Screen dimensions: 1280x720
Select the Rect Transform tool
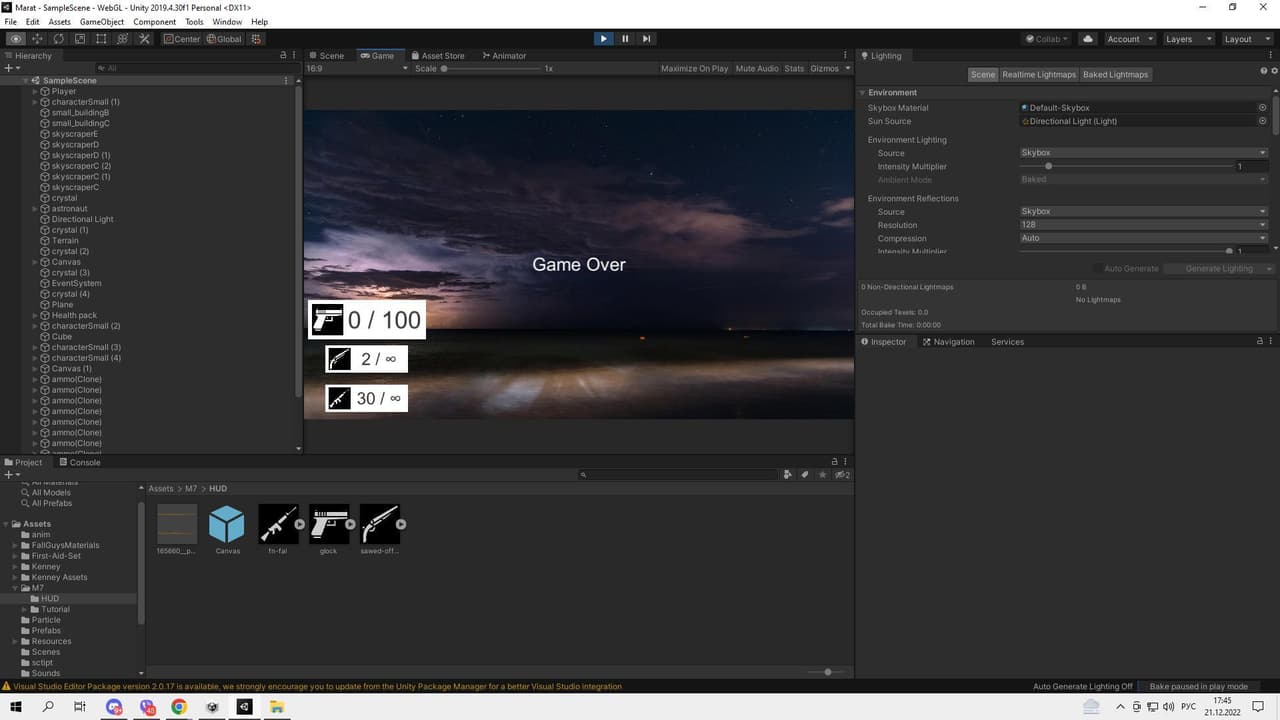click(101, 39)
